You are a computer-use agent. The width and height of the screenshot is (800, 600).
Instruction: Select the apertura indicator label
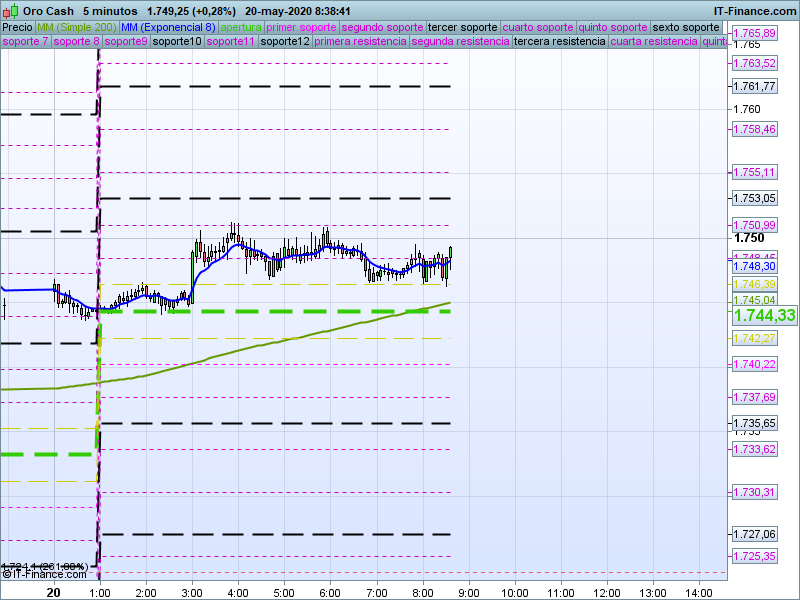(241, 27)
